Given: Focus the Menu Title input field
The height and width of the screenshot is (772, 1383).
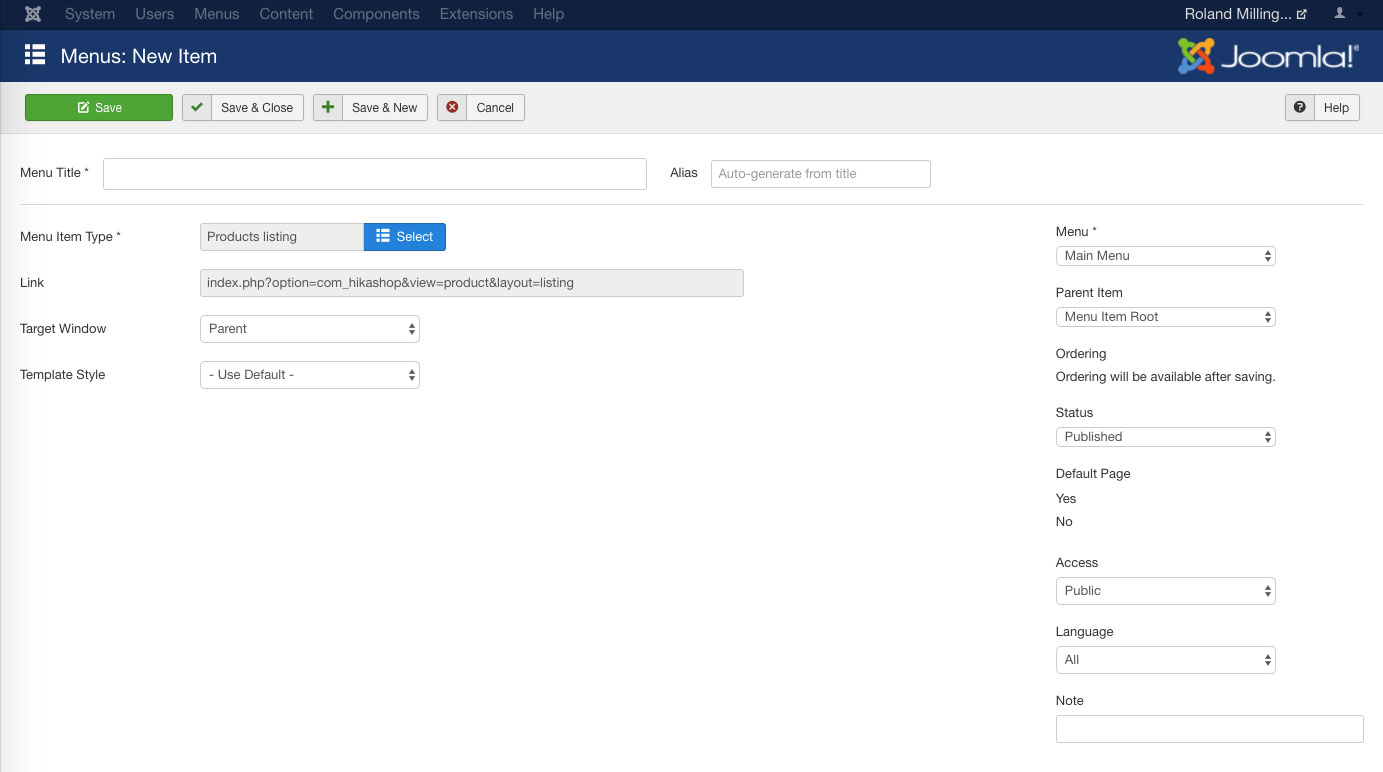Looking at the screenshot, I should coord(375,174).
